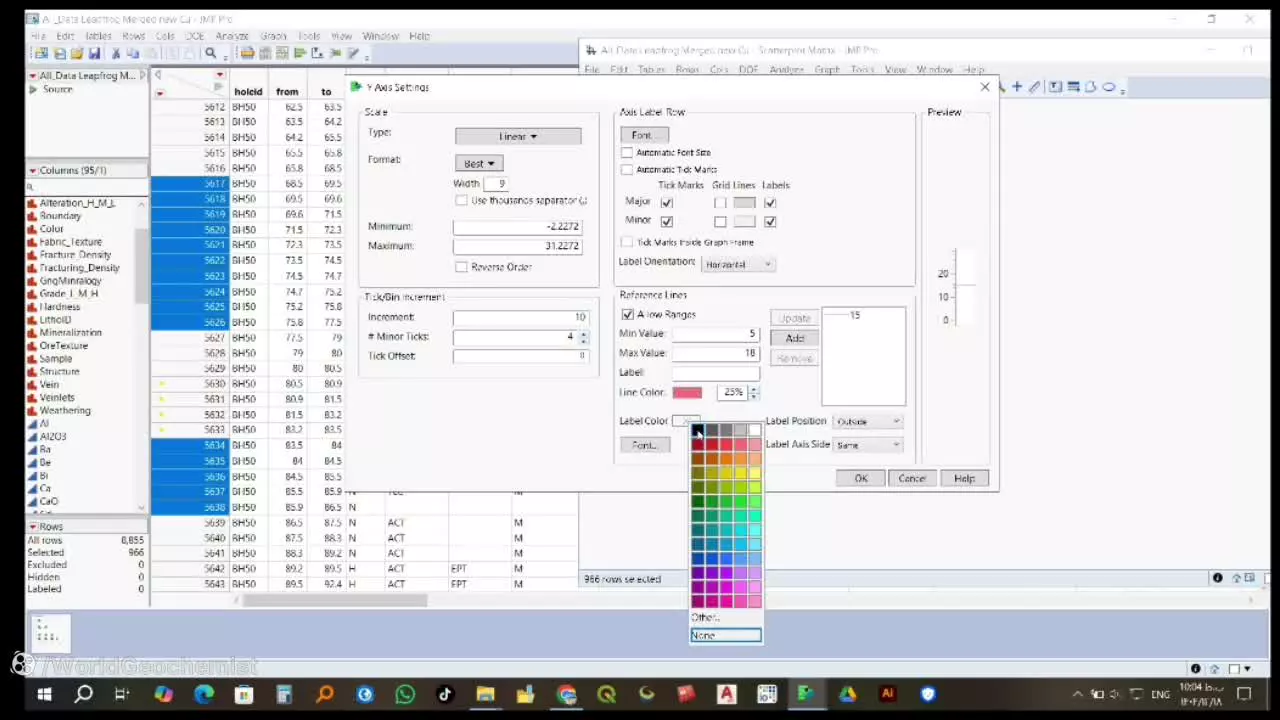Open TikTok from the taskbar
Image resolution: width=1280 pixels, height=720 pixels.
click(445, 694)
